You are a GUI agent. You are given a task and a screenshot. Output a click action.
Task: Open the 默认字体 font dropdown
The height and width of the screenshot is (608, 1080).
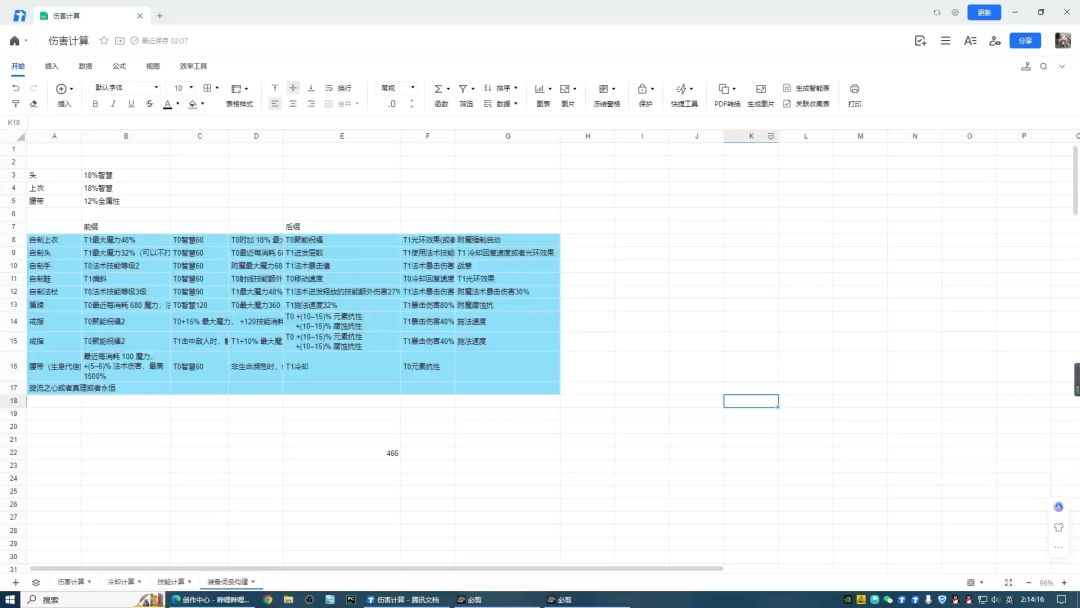coord(123,88)
